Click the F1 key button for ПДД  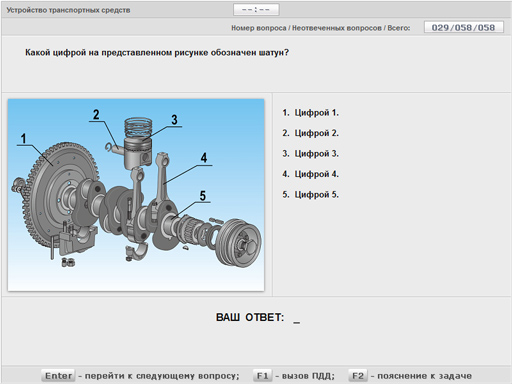click(262, 376)
